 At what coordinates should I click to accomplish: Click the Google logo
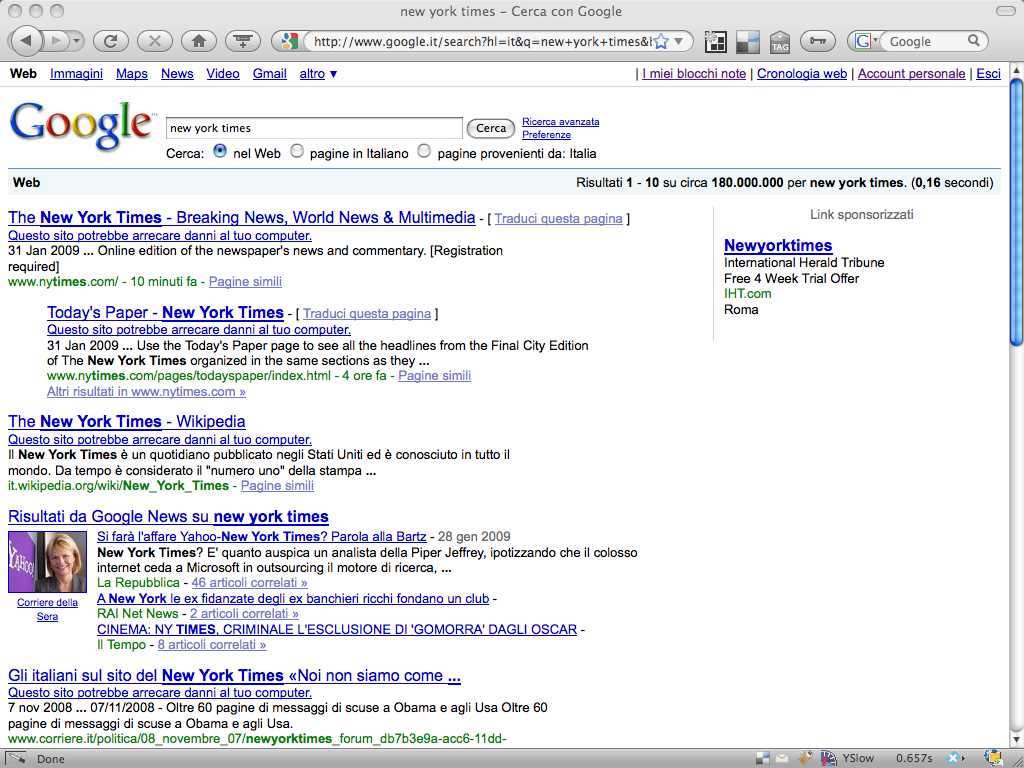(x=82, y=125)
